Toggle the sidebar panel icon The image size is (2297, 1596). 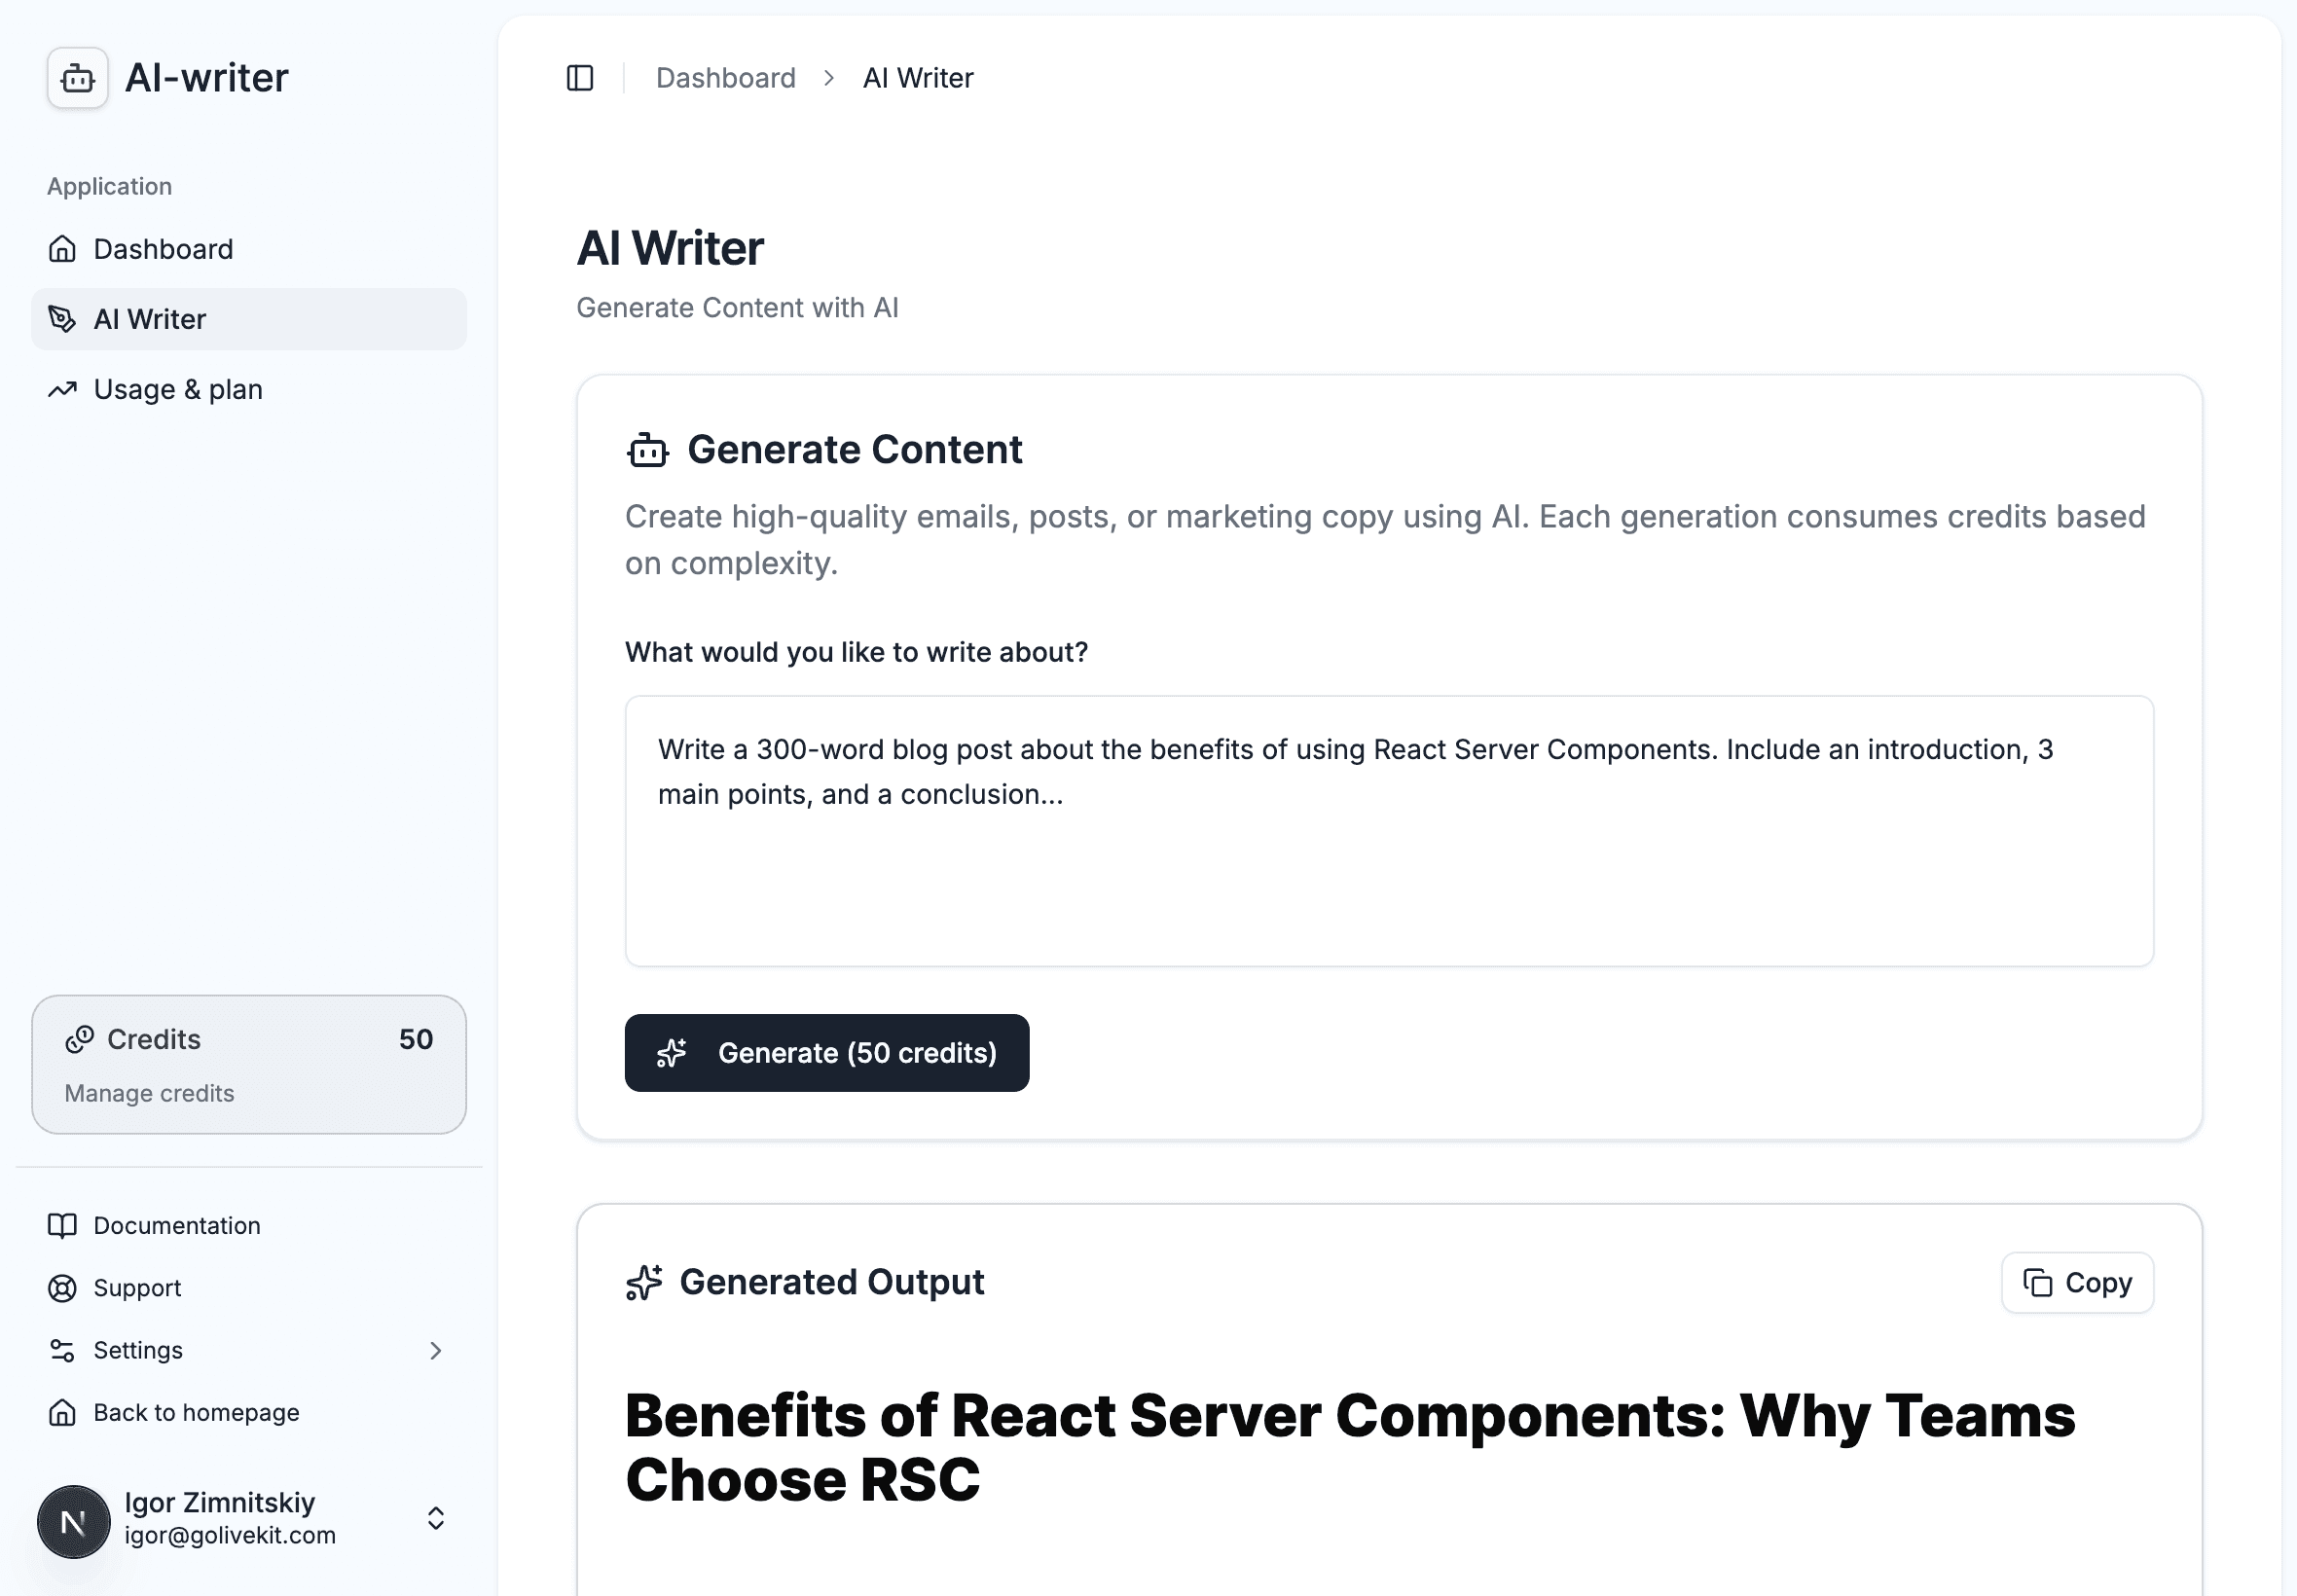[580, 78]
